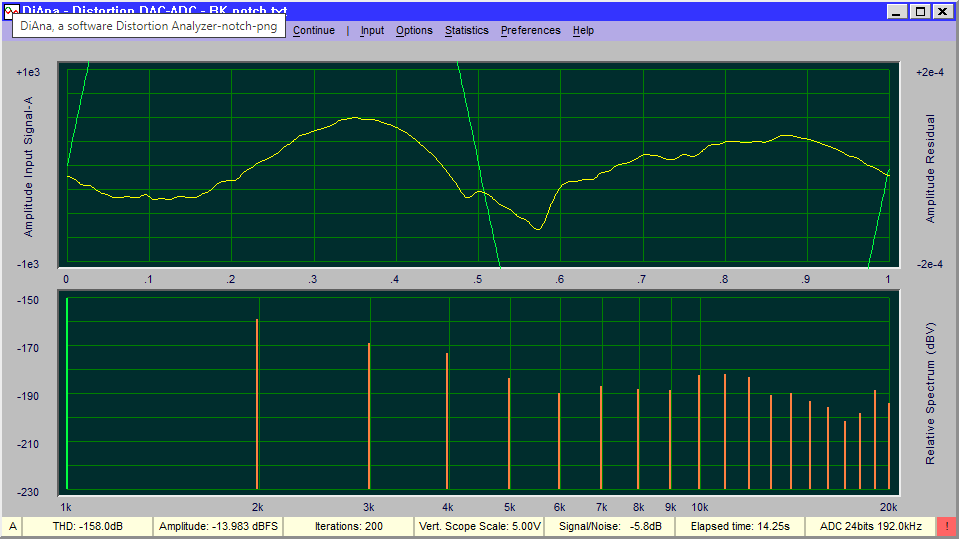The width and height of the screenshot is (959, 539).
Task: Click the 20k frequency axis label
Action: [889, 507]
